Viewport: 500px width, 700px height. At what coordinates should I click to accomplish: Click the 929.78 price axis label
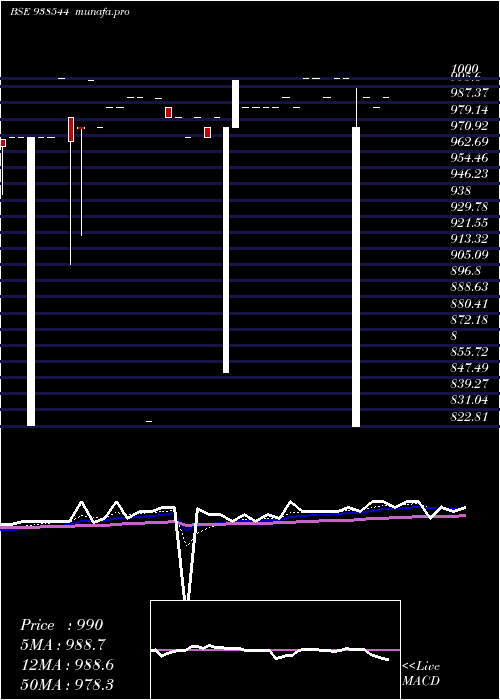click(x=469, y=206)
